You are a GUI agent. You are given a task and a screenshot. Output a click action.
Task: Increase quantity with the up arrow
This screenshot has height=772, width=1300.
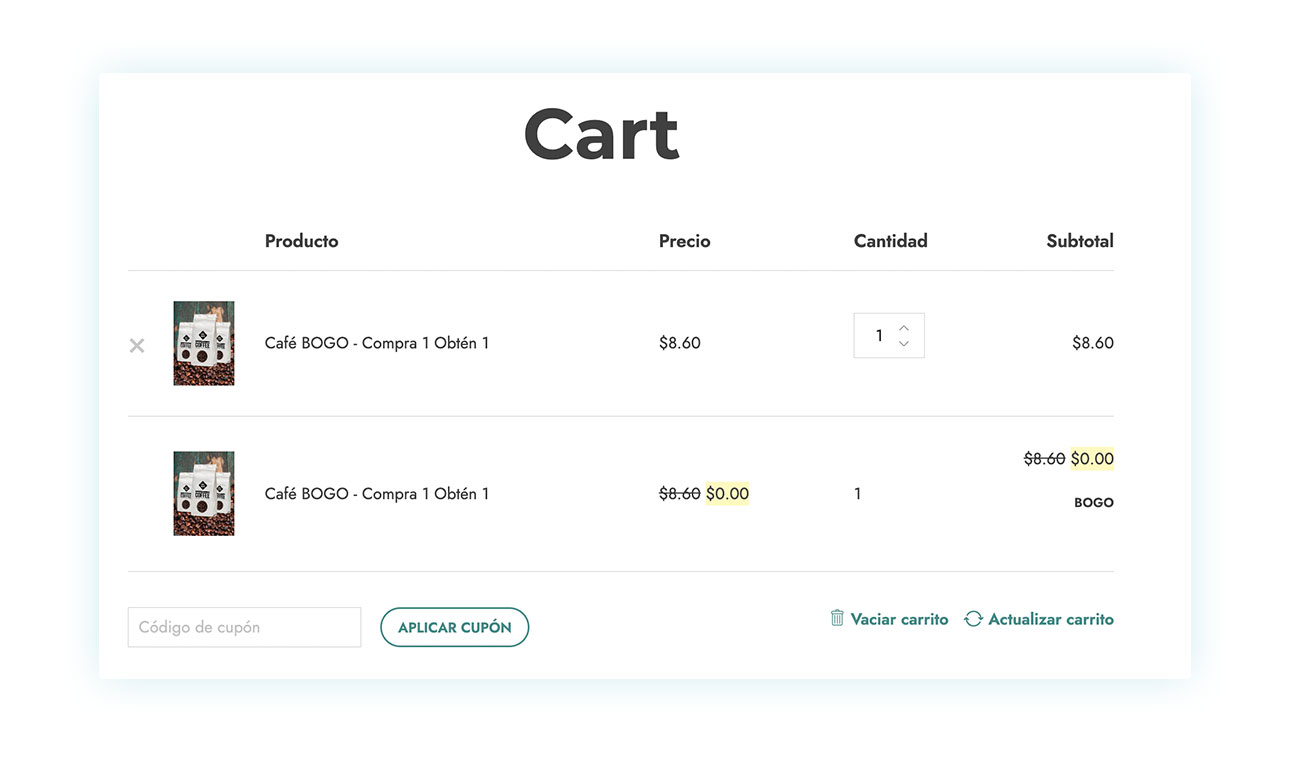coord(904,328)
